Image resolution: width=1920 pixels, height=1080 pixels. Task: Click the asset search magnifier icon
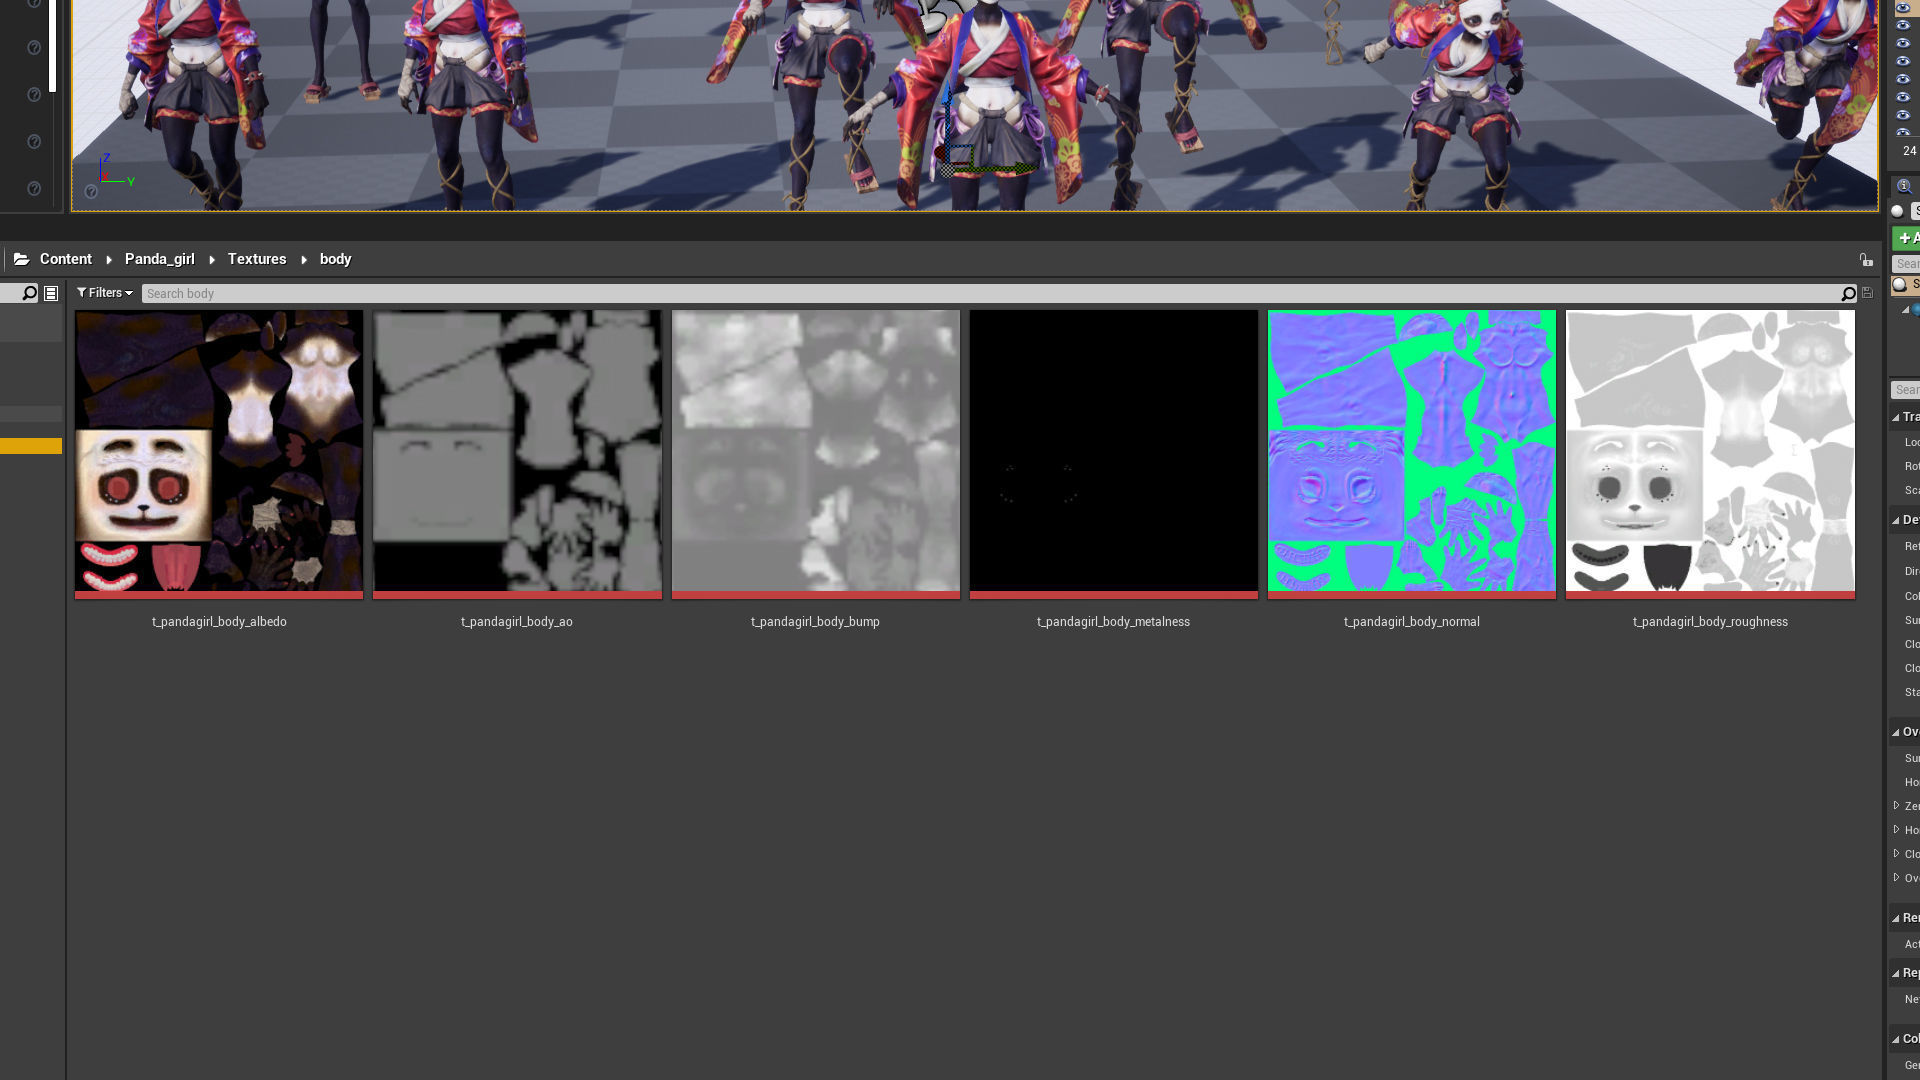[1848, 294]
